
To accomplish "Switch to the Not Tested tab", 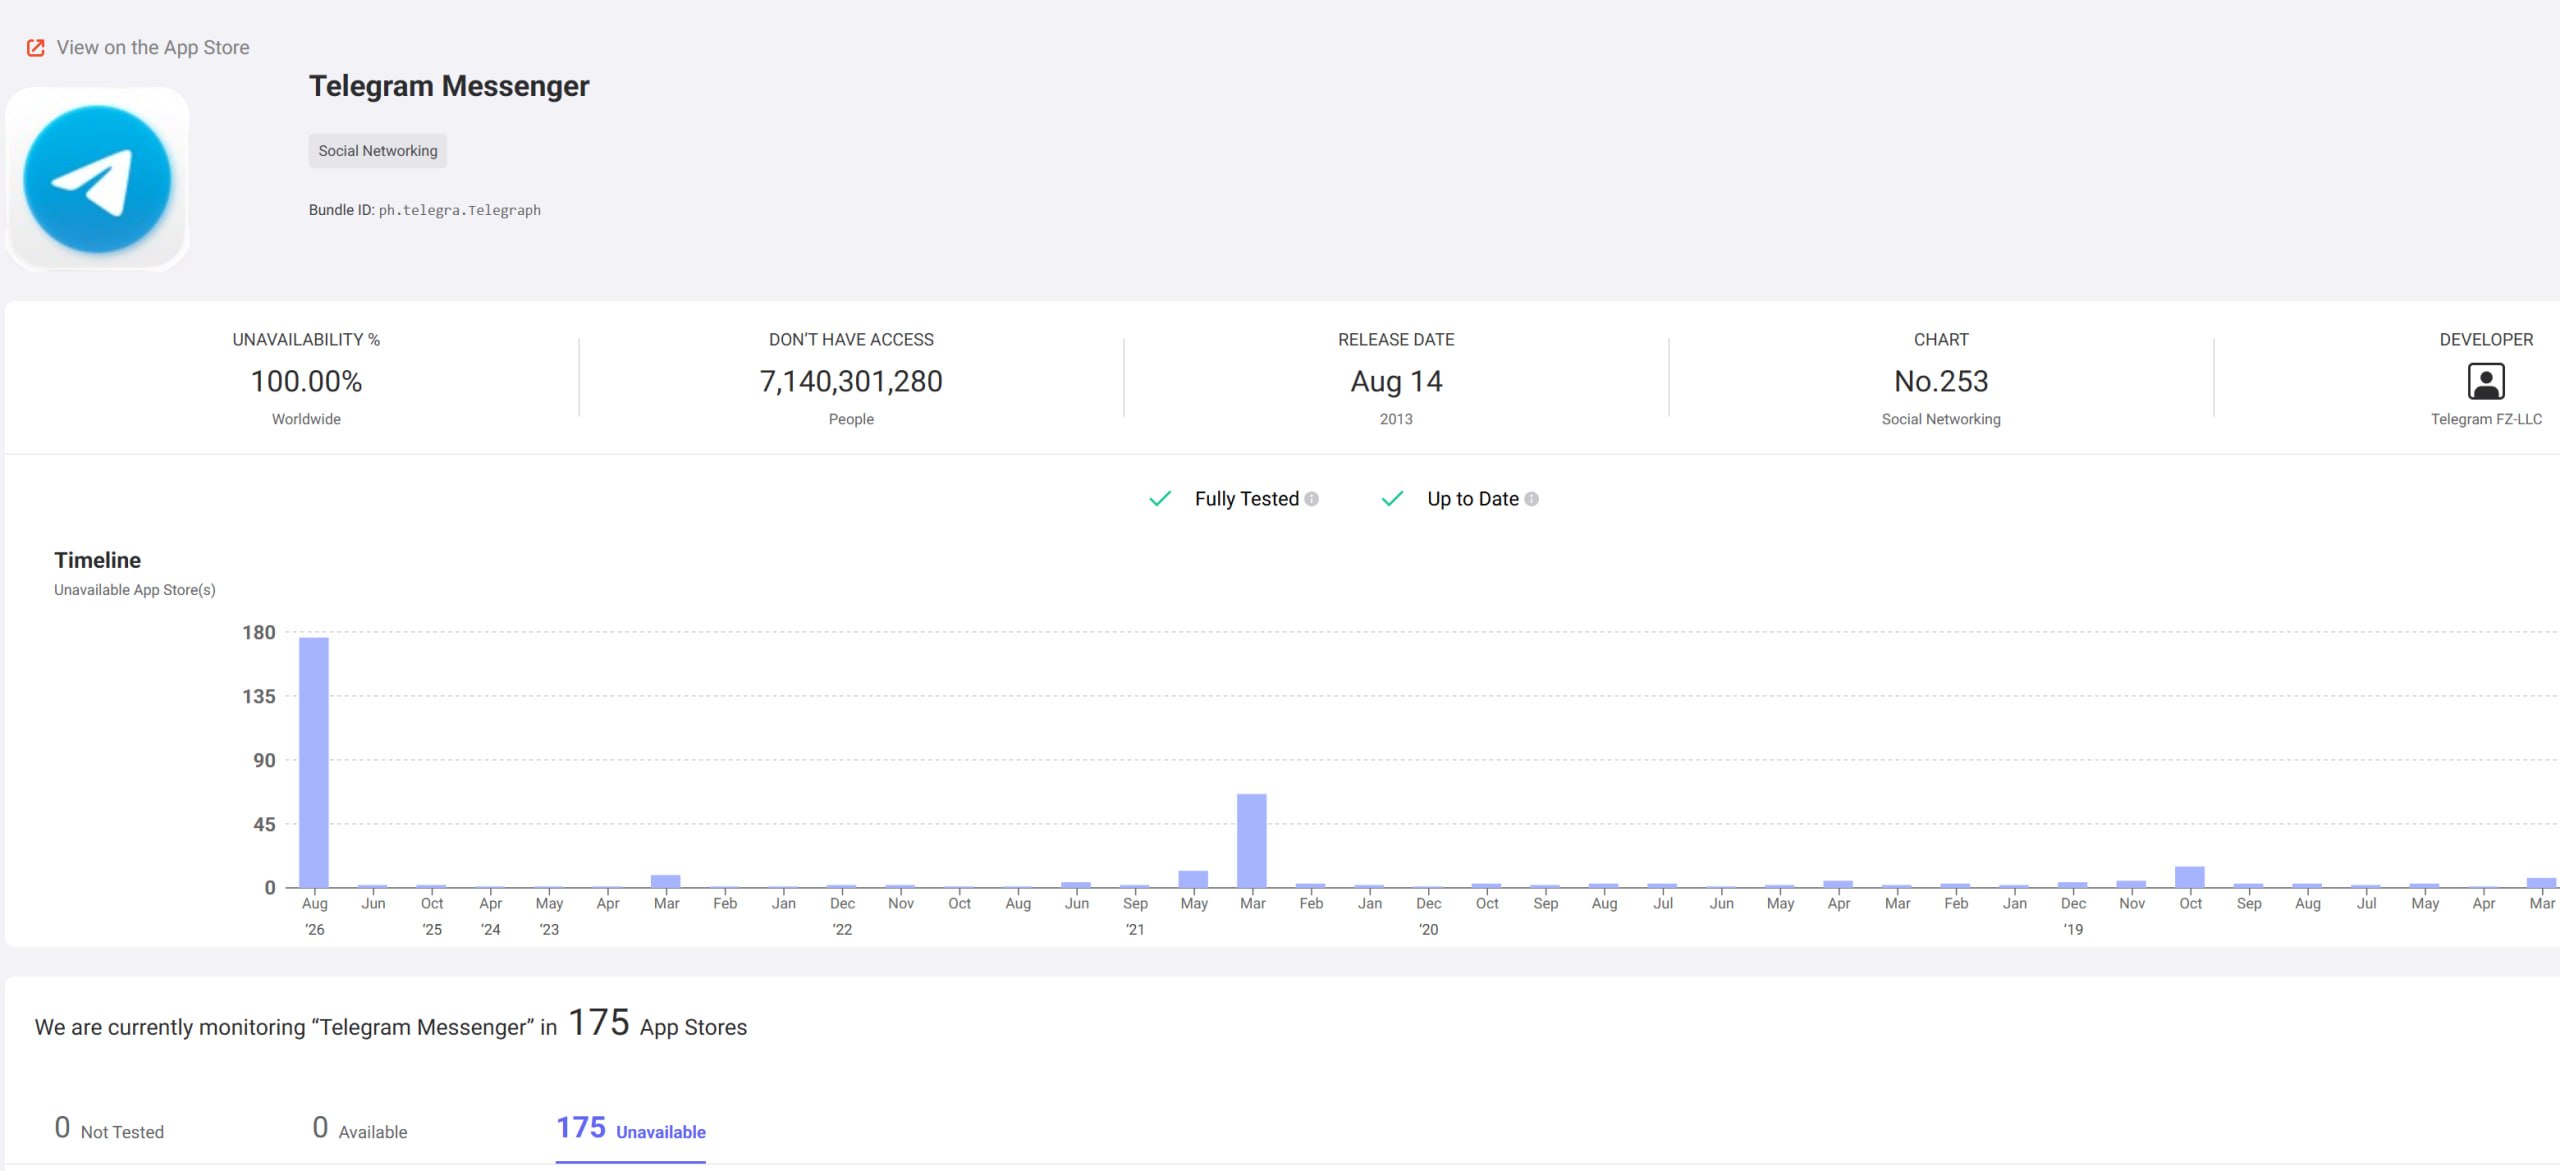I will pyautogui.click(x=109, y=1129).
